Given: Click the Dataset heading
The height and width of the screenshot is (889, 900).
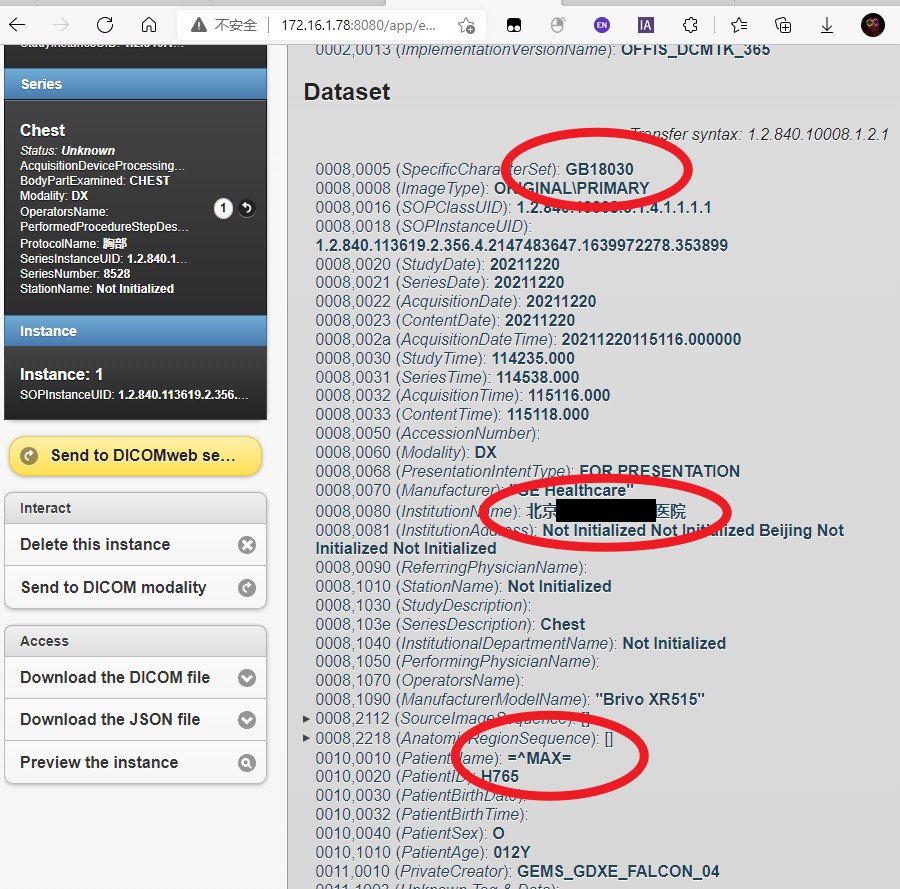Looking at the screenshot, I should (x=347, y=92).
